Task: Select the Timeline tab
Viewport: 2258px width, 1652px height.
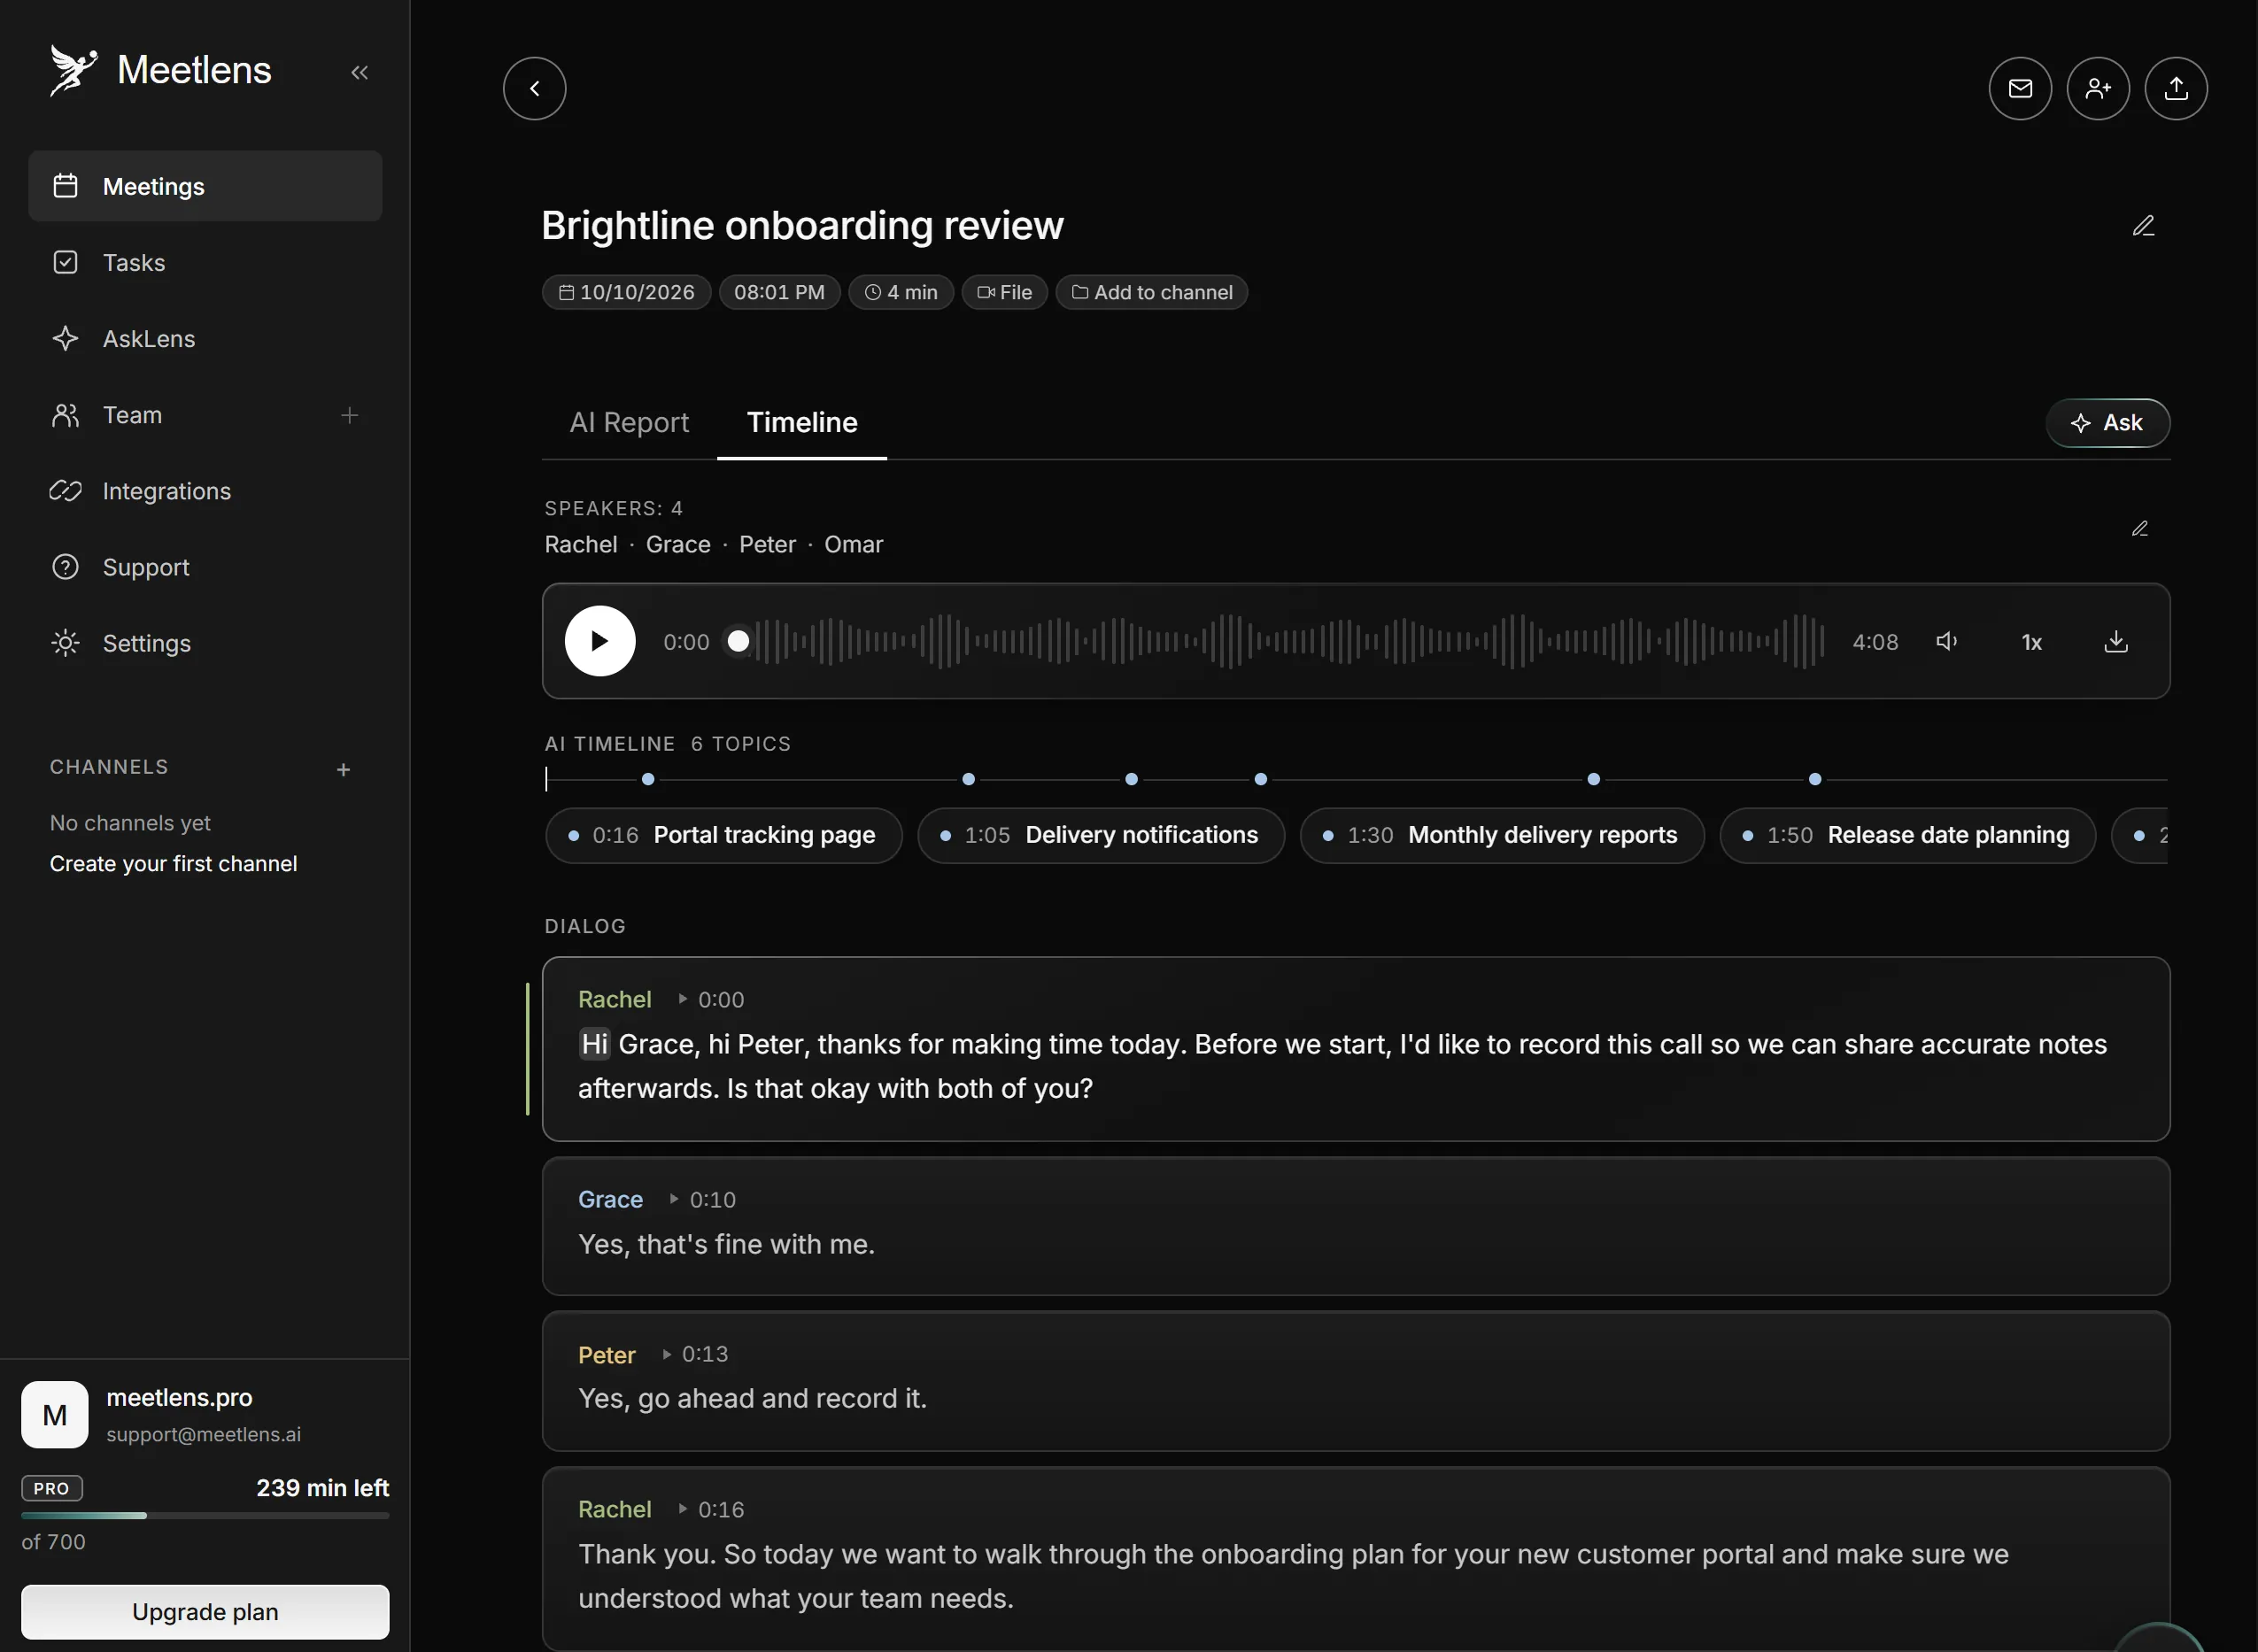Action: tap(802, 423)
